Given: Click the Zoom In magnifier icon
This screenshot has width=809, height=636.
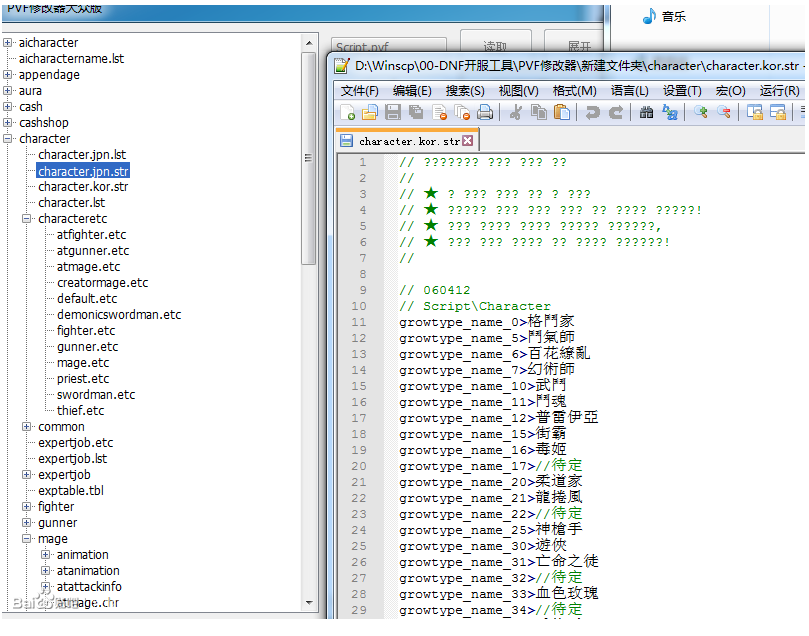Looking at the screenshot, I should (x=700, y=111).
